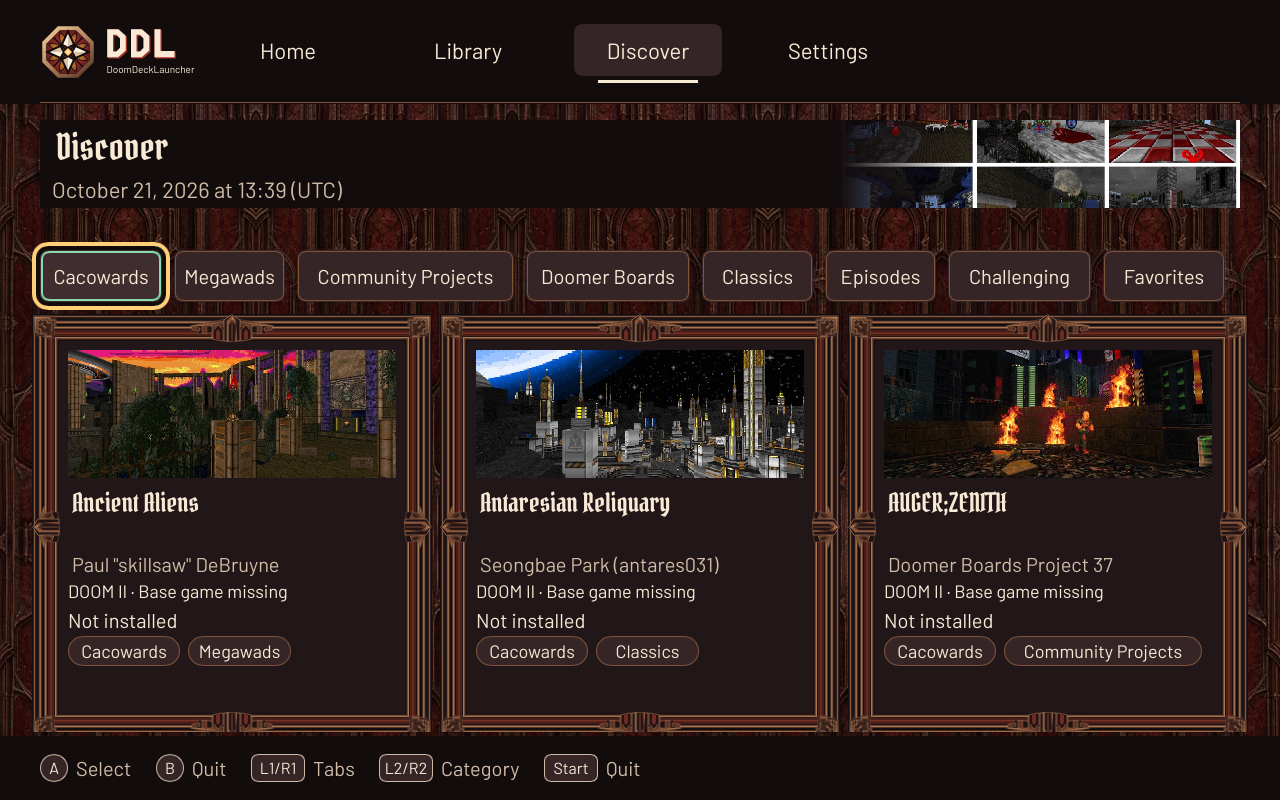Click the Cacowards tag on Antaresian Reliquary
Image resolution: width=1280 pixels, height=800 pixels.
(x=532, y=652)
